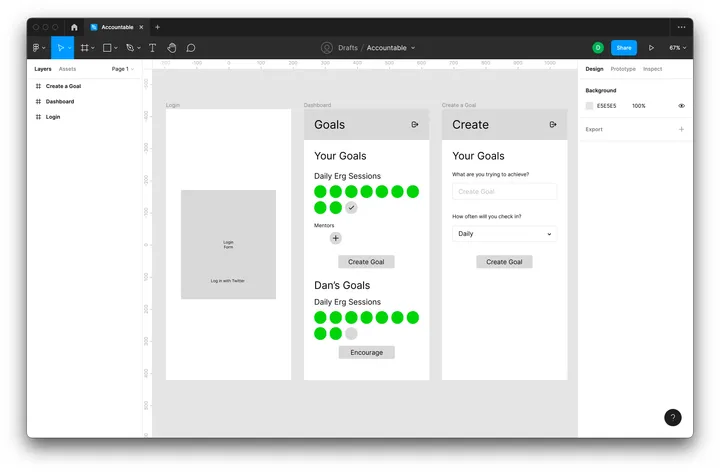Click the gray dot in Dan's Goals
Image resolution: width=720 pixels, height=473 pixels.
coord(351,333)
